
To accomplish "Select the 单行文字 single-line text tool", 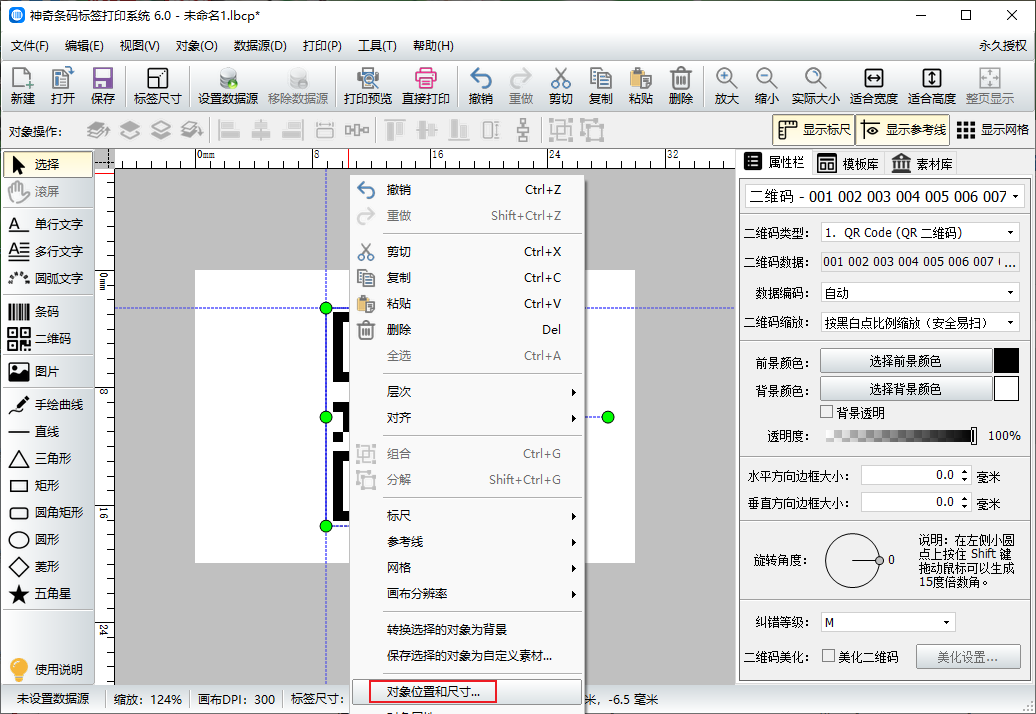I will (x=46, y=225).
